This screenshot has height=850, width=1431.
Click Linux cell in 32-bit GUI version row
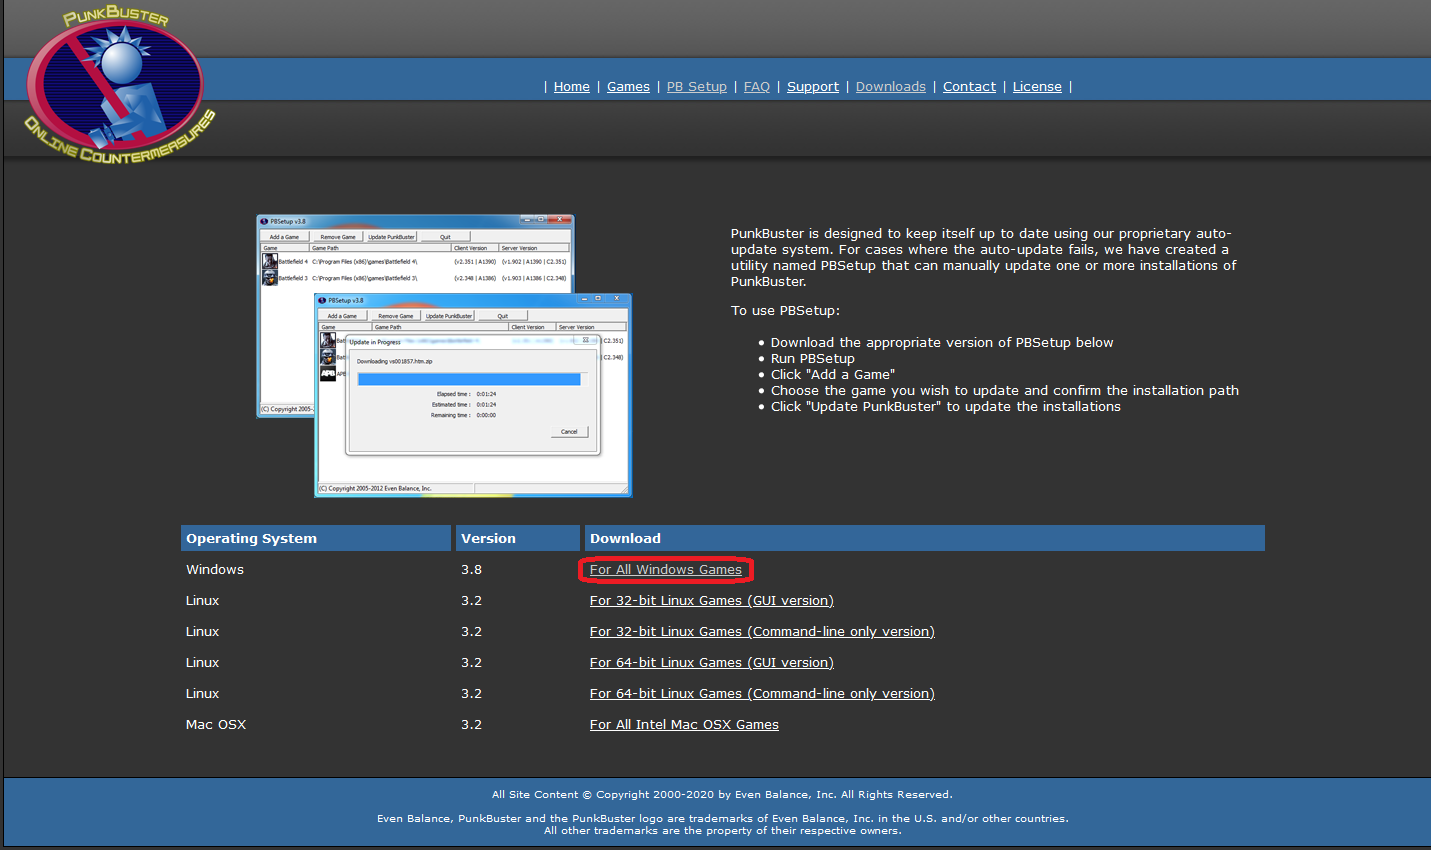pyautogui.click(x=202, y=601)
